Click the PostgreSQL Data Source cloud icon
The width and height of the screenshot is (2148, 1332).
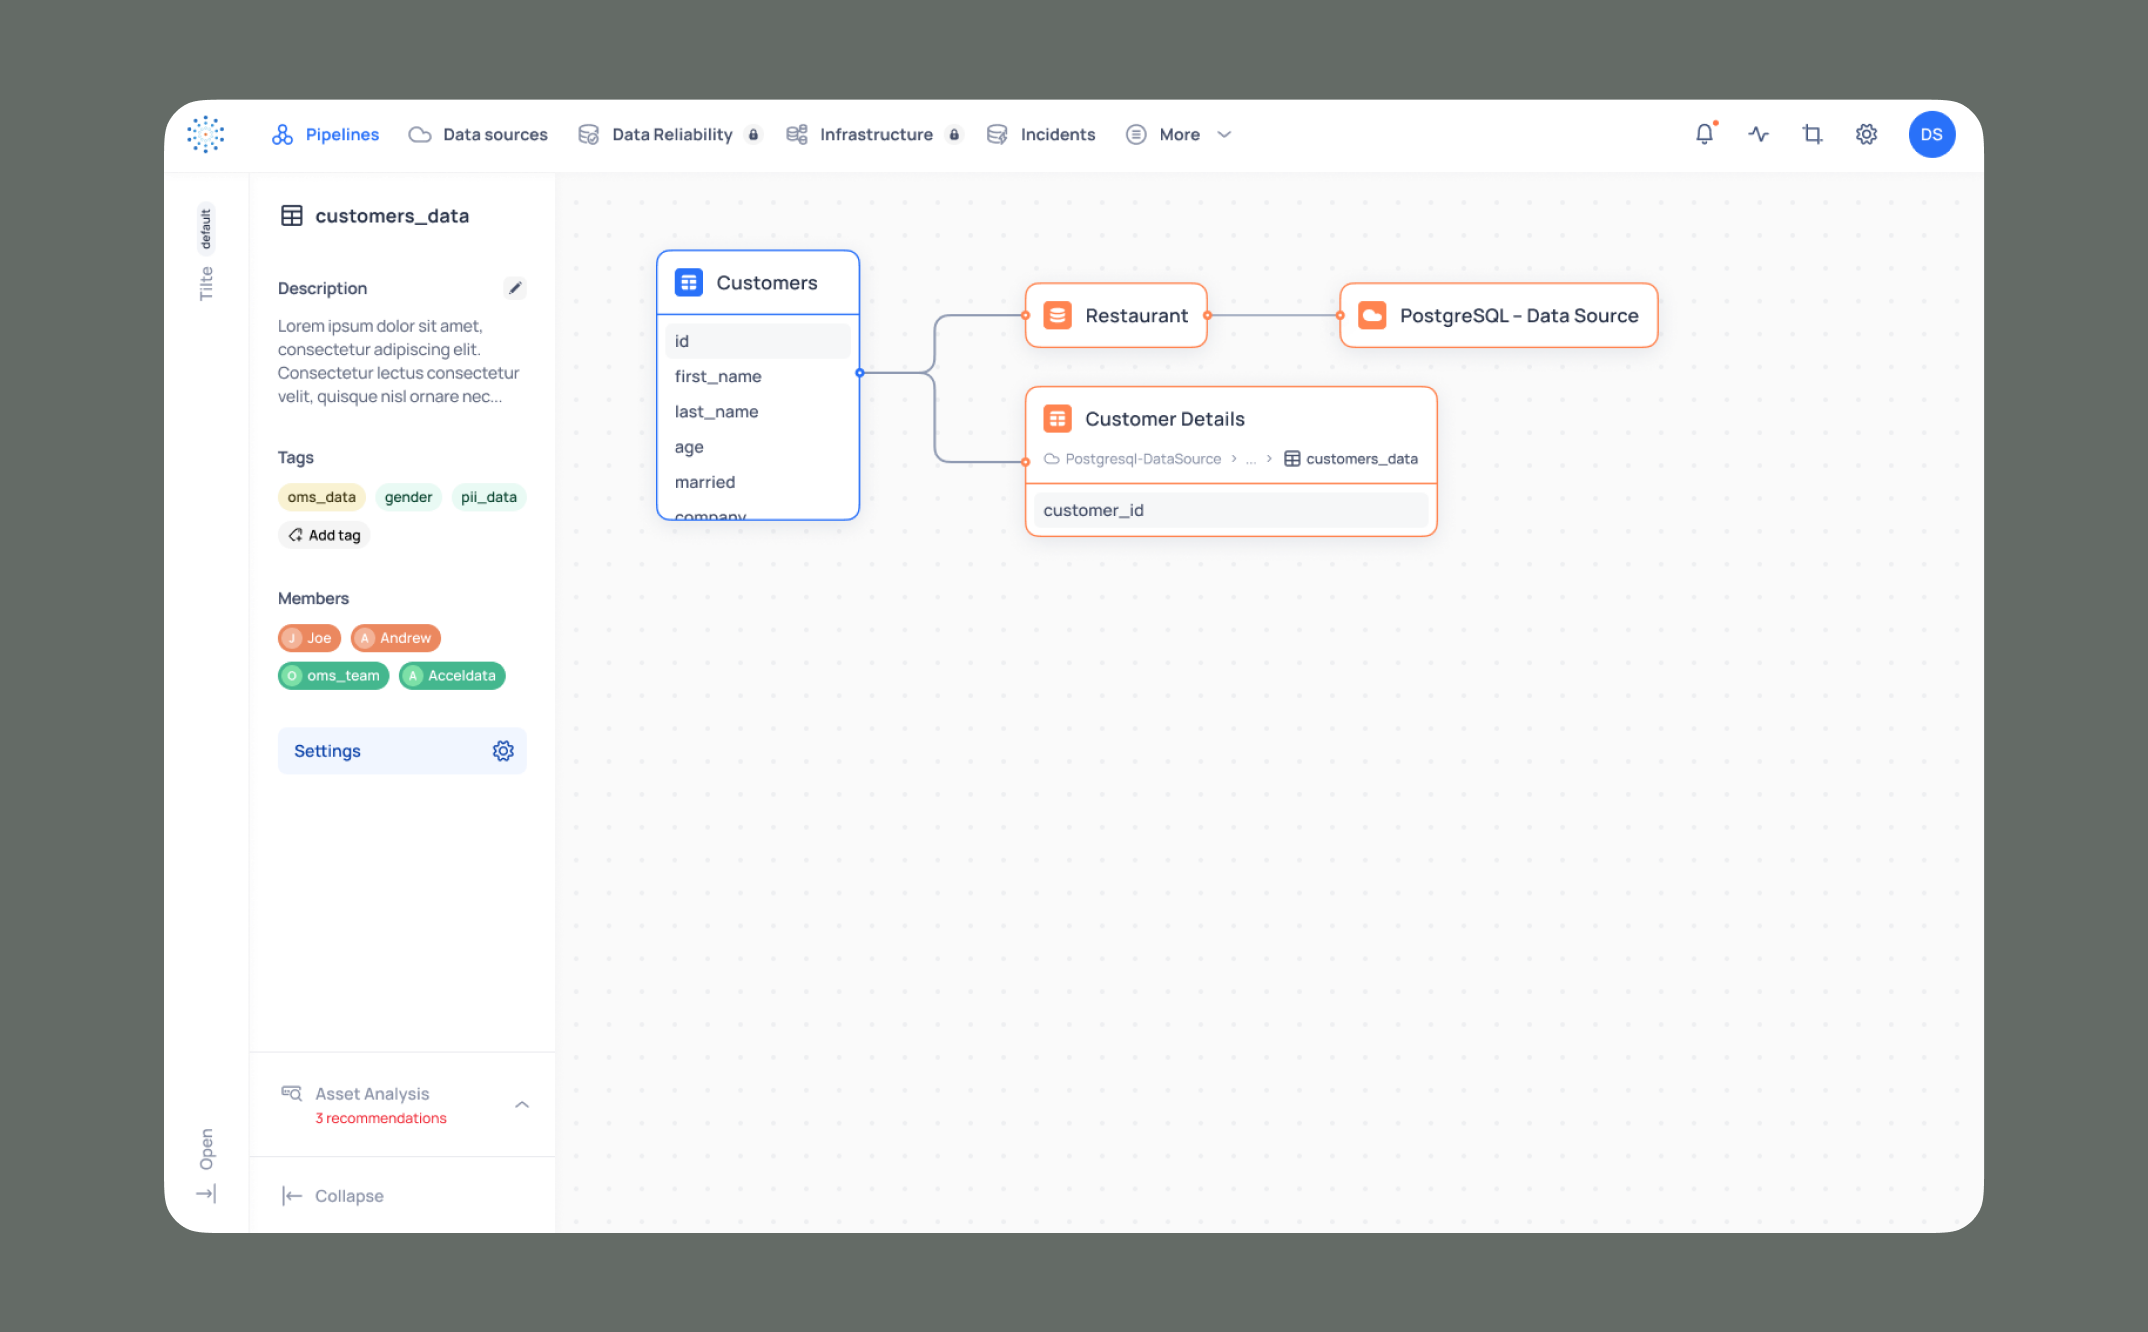point(1372,316)
